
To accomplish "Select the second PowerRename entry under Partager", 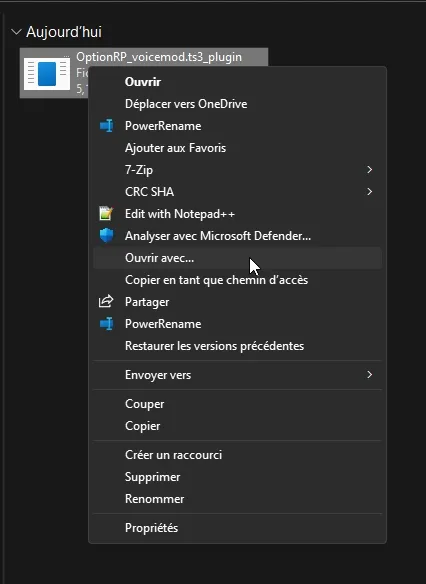I will (x=237, y=324).
